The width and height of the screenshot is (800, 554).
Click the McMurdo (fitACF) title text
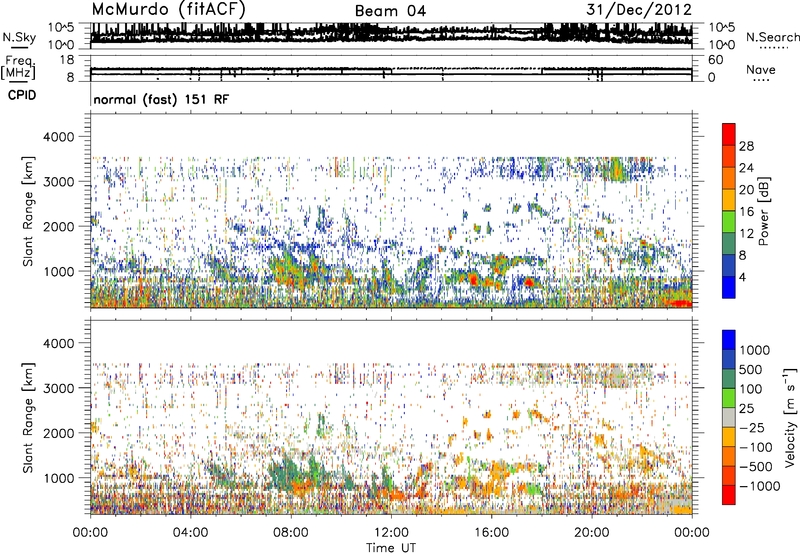click(169, 9)
